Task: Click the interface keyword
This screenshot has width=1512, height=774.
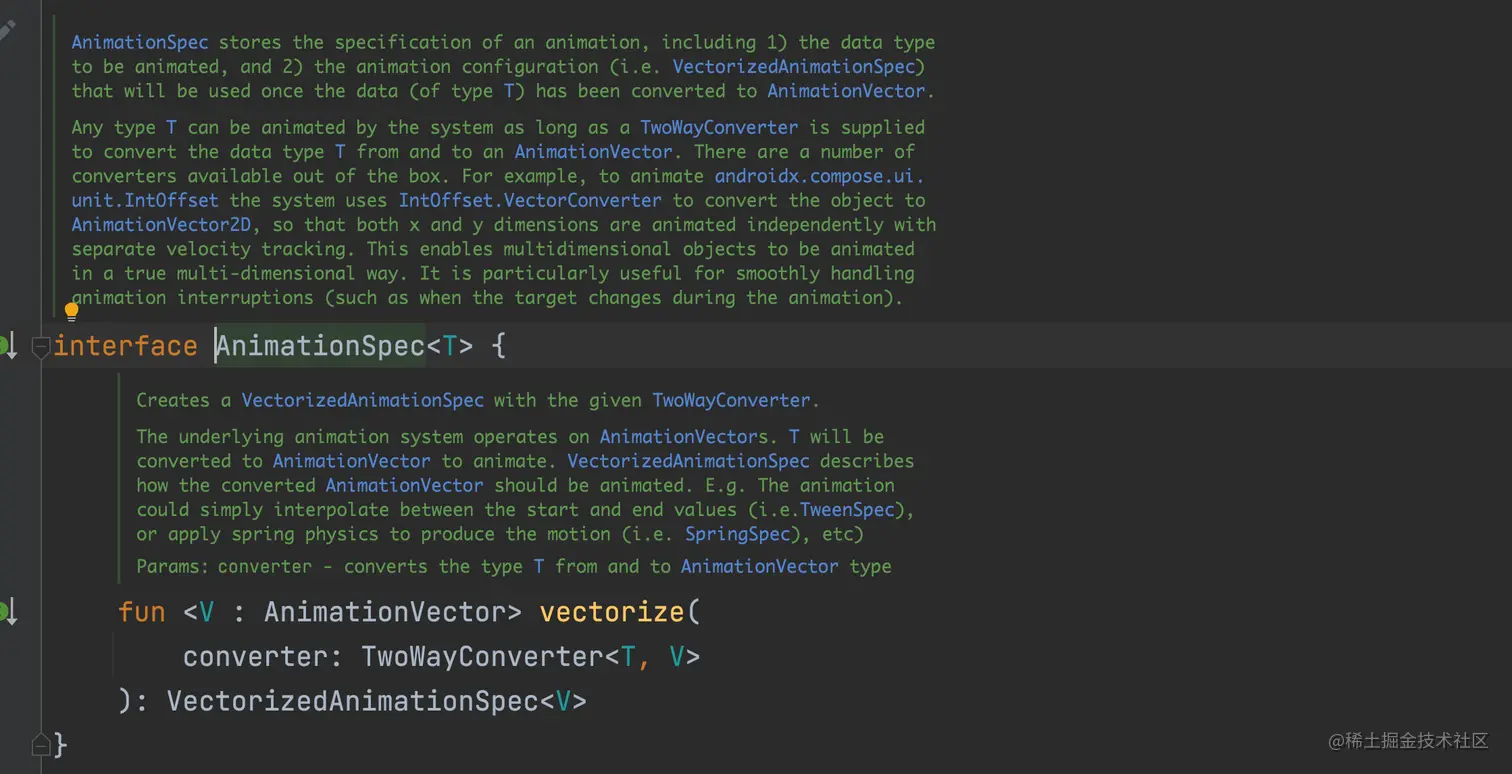Action: click(x=125, y=347)
